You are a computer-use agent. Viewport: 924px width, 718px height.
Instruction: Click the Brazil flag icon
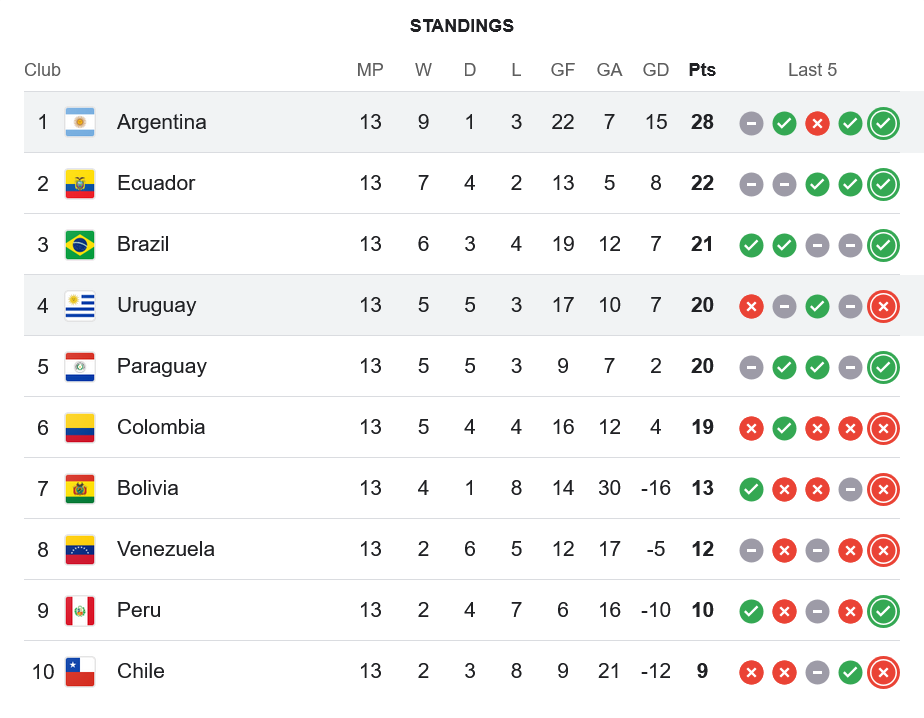[x=80, y=244]
